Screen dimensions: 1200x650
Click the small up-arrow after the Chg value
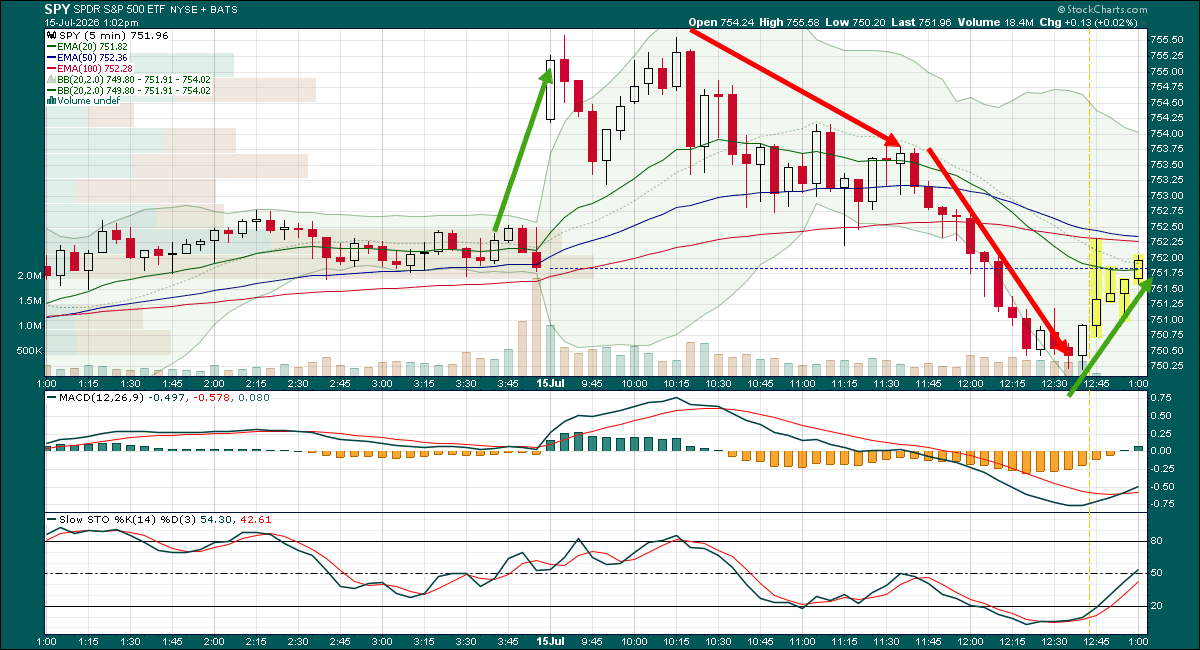[1145, 21]
